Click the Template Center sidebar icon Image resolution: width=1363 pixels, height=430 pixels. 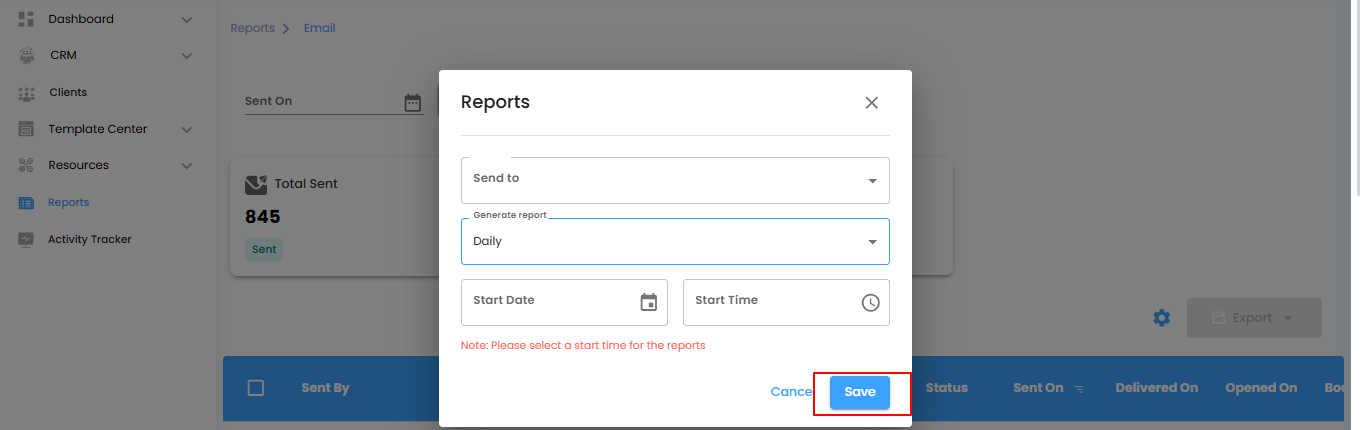(x=27, y=129)
